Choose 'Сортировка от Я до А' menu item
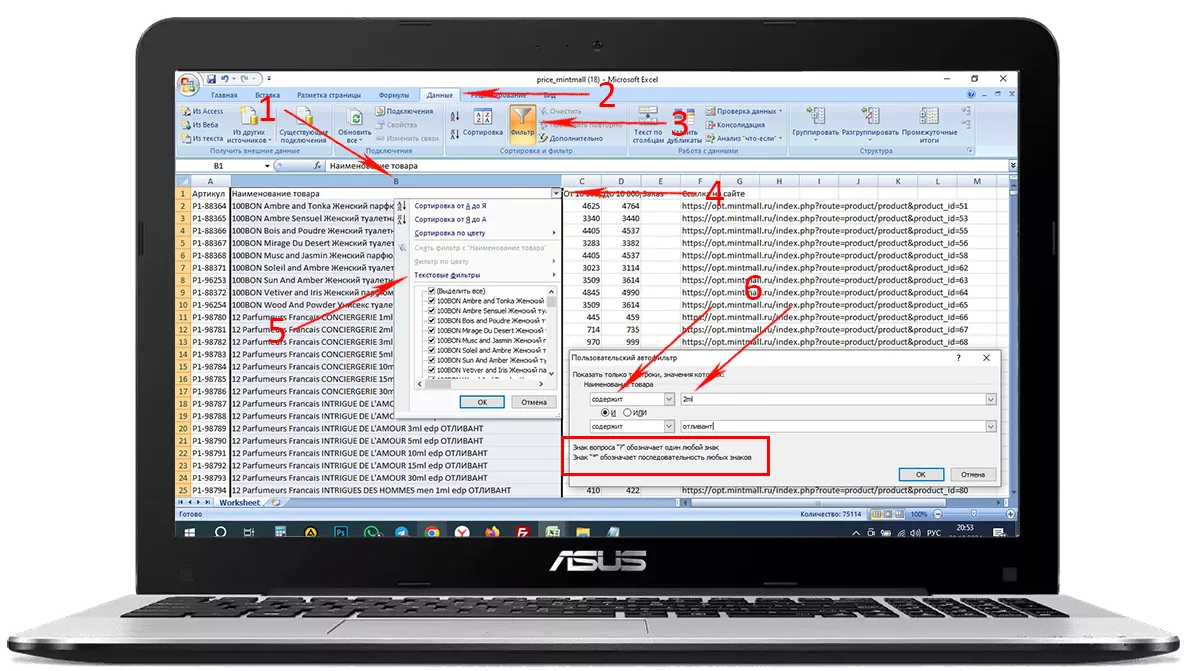 click(x=451, y=219)
